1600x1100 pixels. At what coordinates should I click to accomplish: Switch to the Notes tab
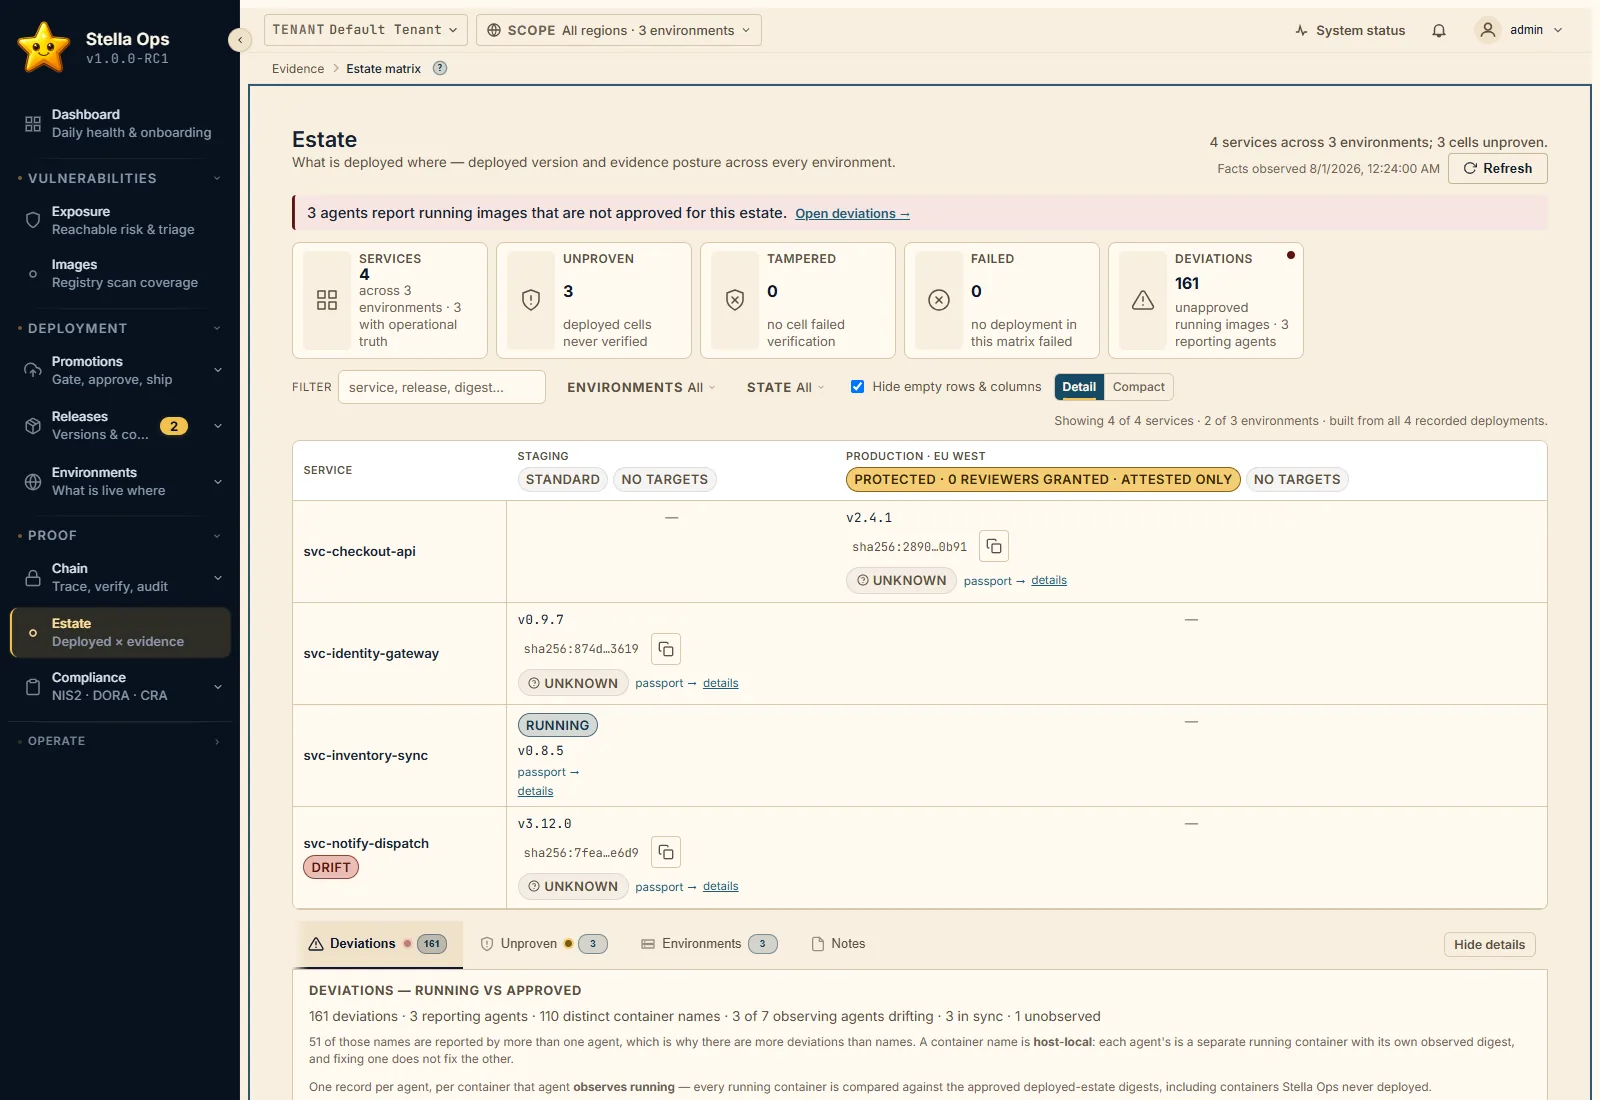point(838,944)
